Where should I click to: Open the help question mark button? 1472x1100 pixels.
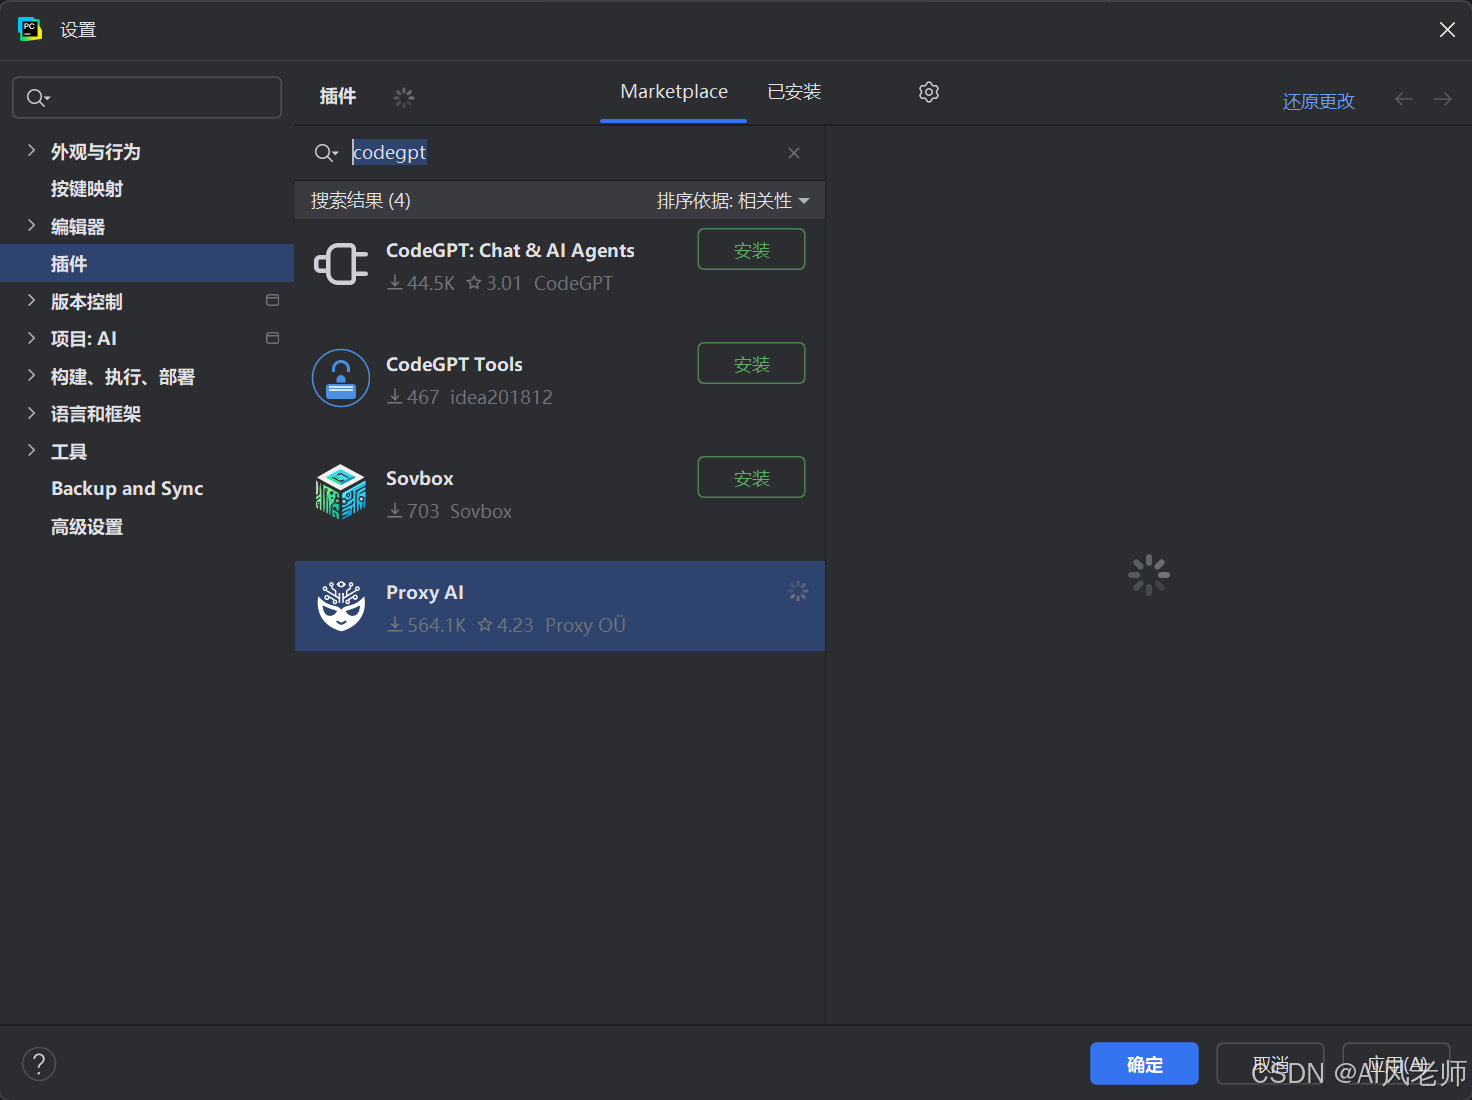pos(39,1064)
